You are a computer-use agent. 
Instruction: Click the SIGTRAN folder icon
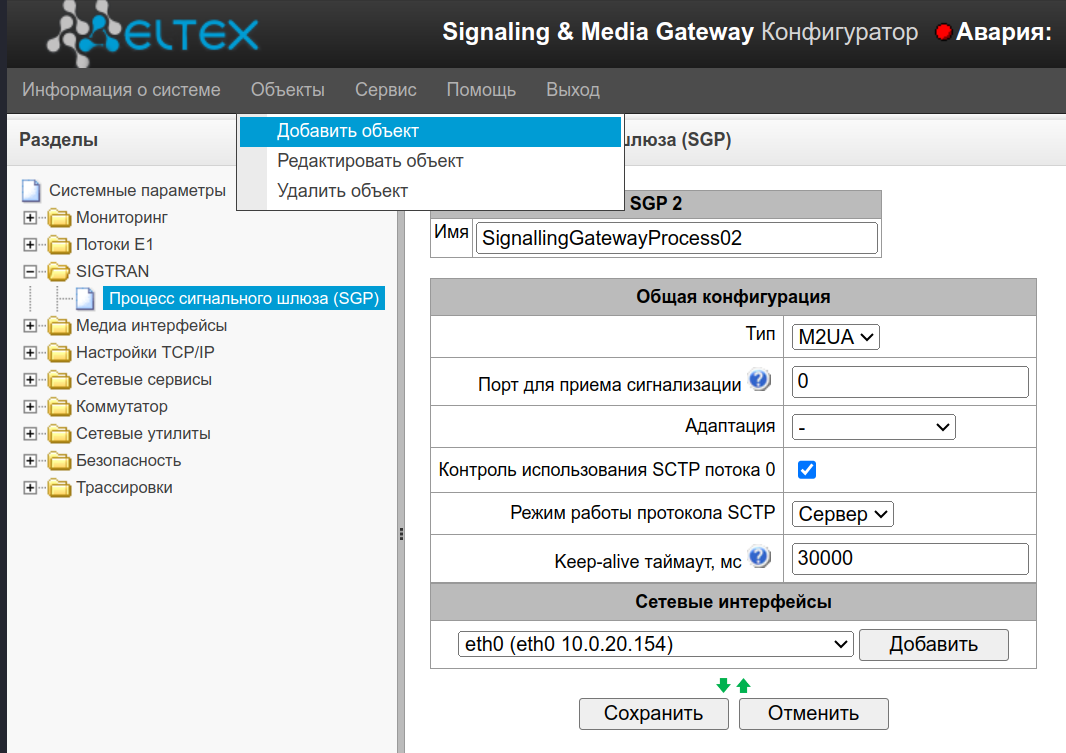(60, 271)
